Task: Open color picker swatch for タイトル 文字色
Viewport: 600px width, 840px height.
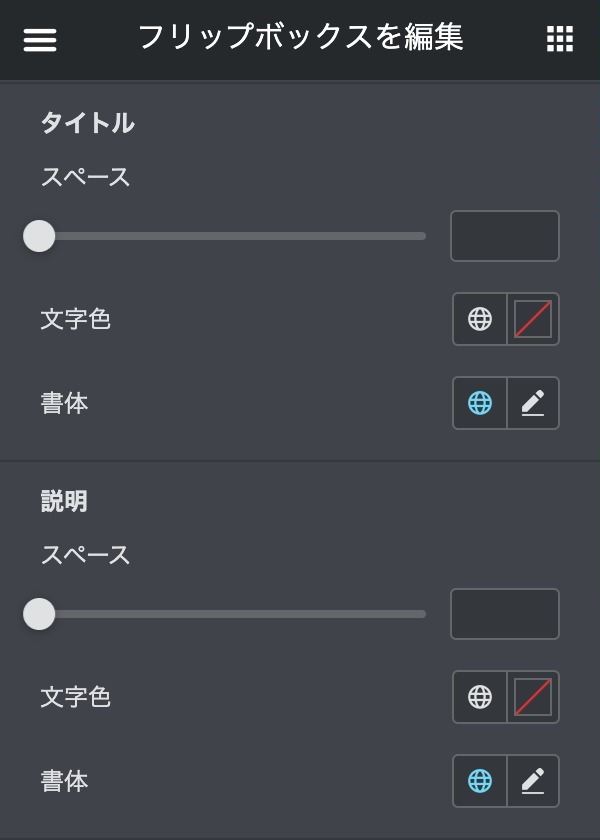Action: (x=533, y=319)
